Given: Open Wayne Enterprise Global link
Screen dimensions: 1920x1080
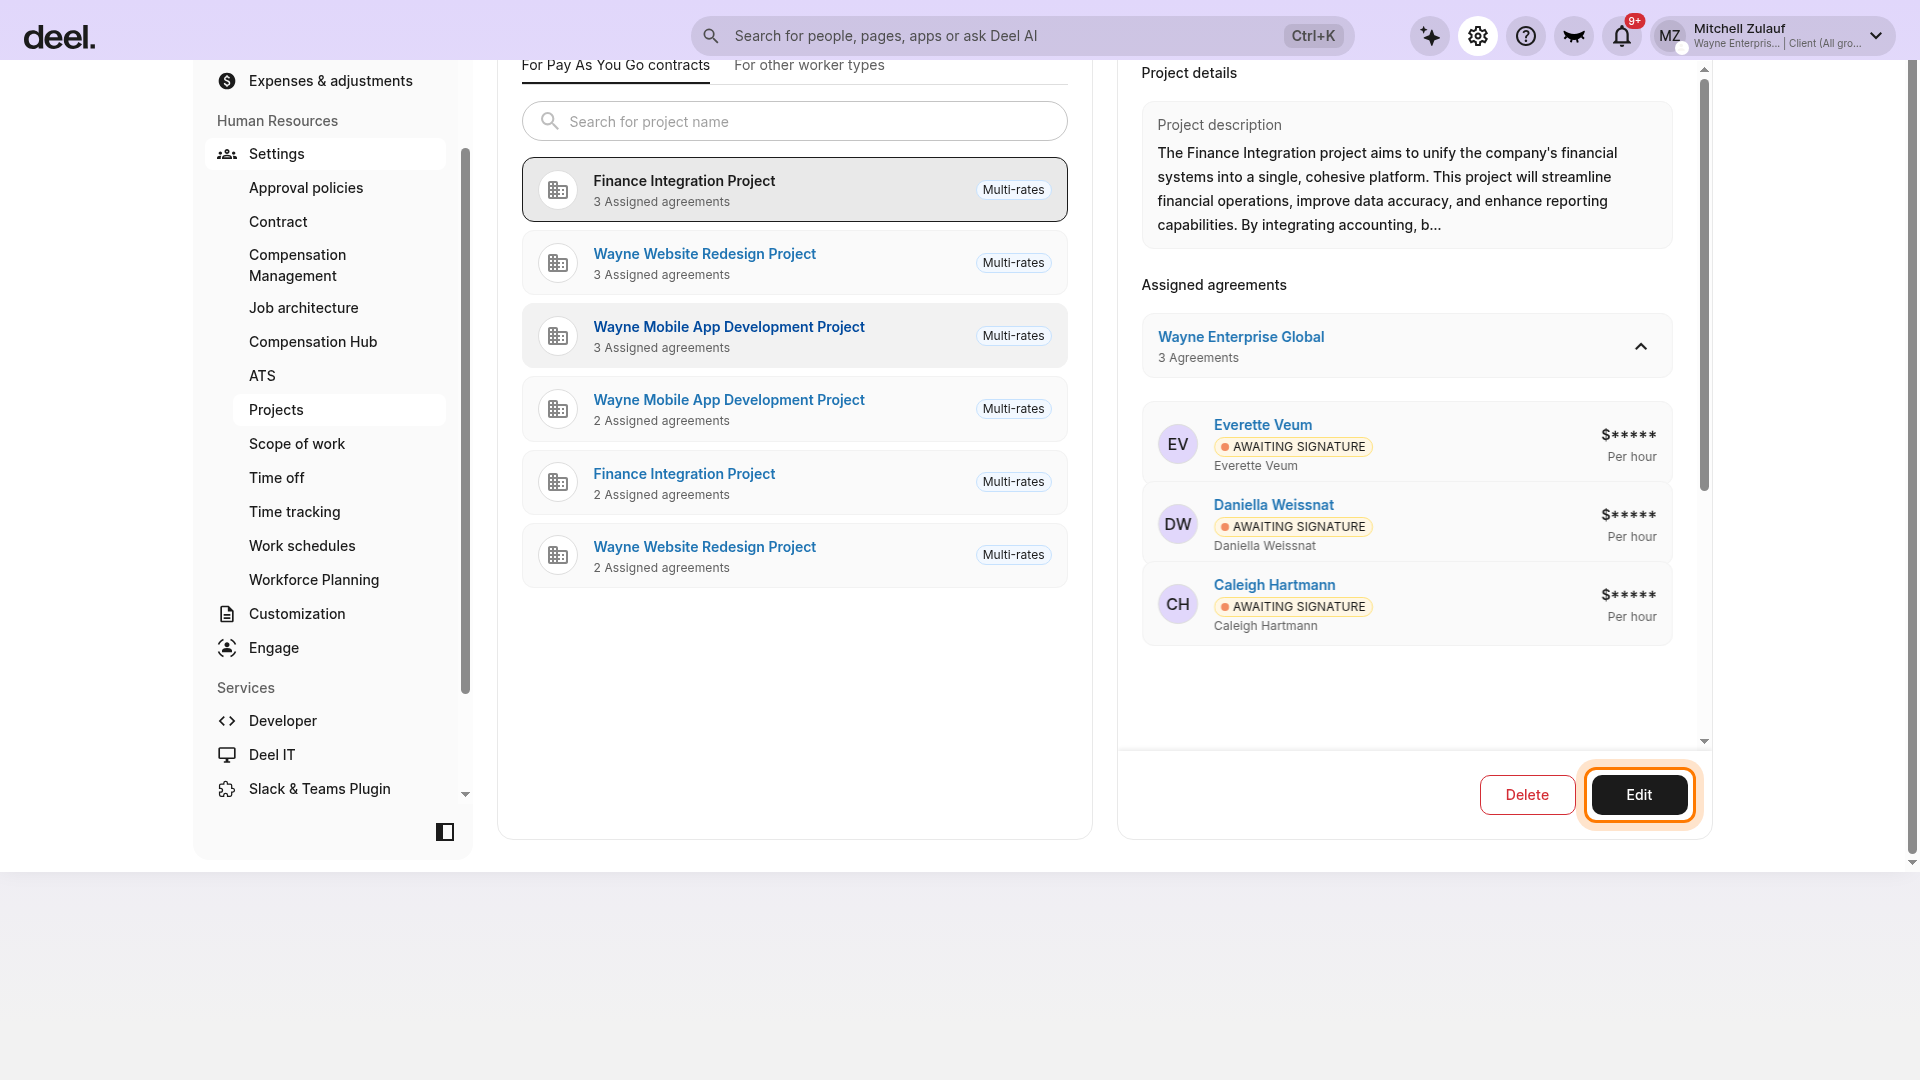Looking at the screenshot, I should click(x=1240, y=337).
